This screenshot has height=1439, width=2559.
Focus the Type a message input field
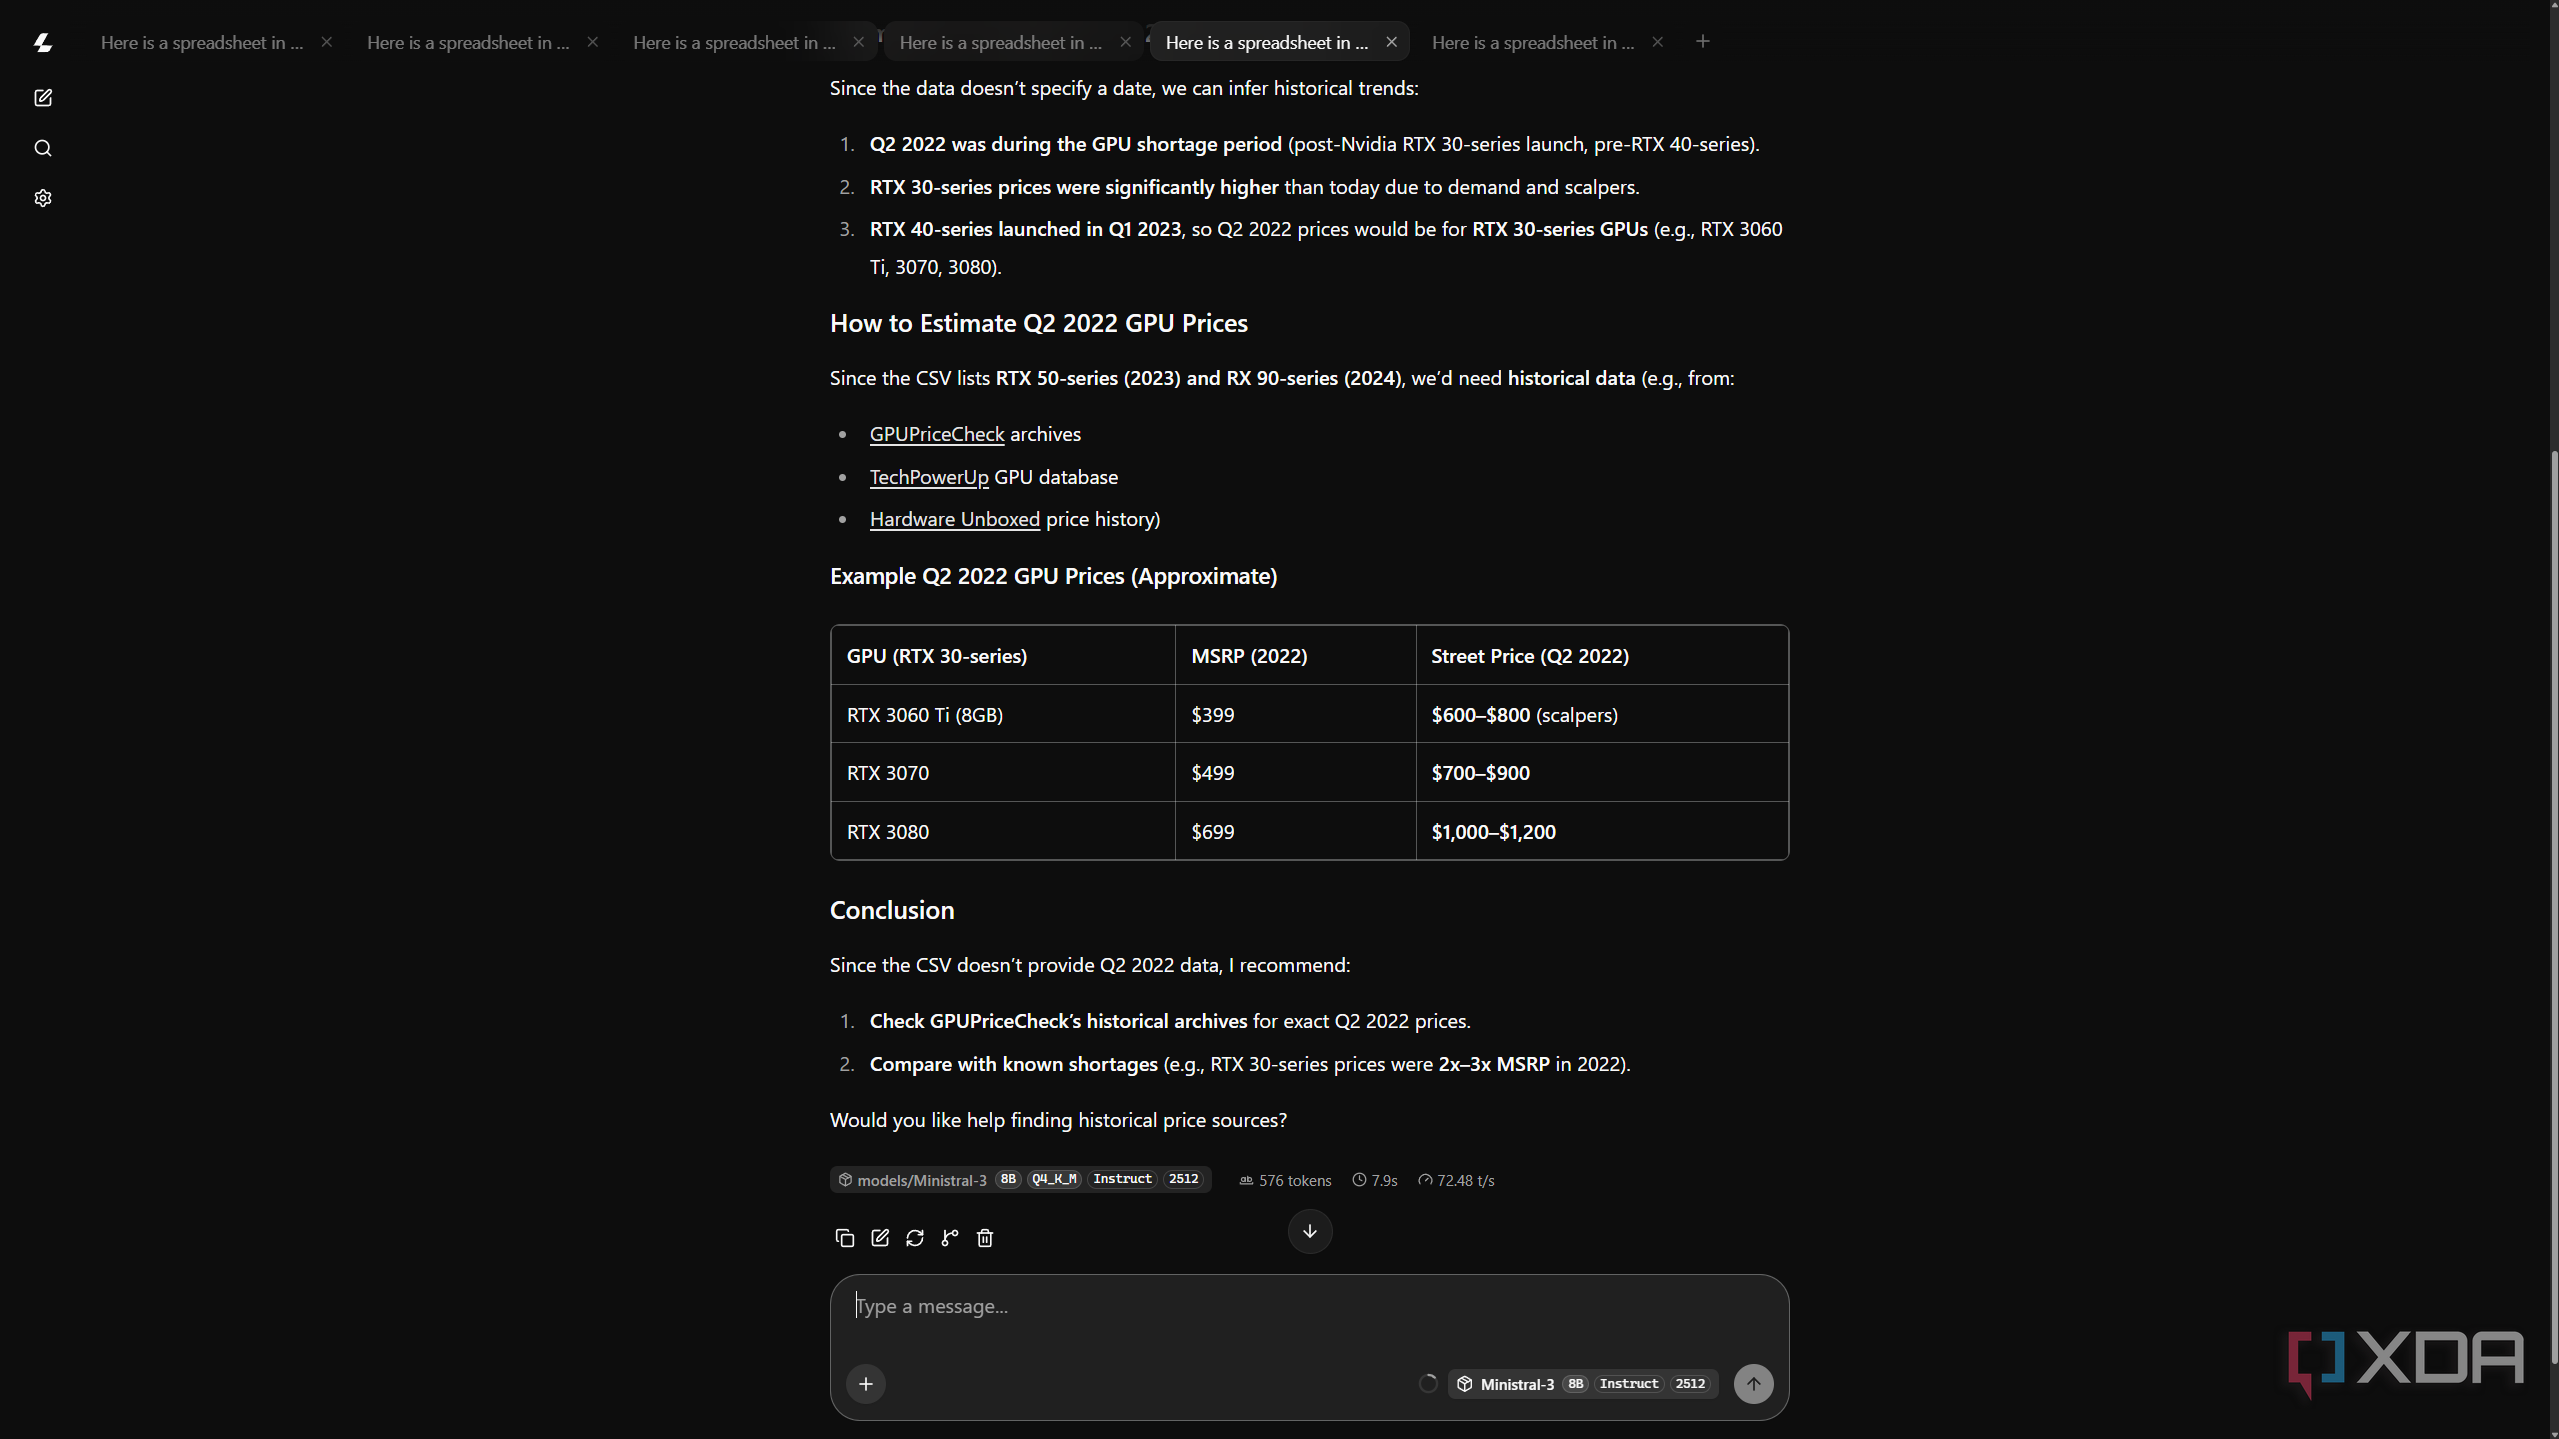point(1308,1307)
